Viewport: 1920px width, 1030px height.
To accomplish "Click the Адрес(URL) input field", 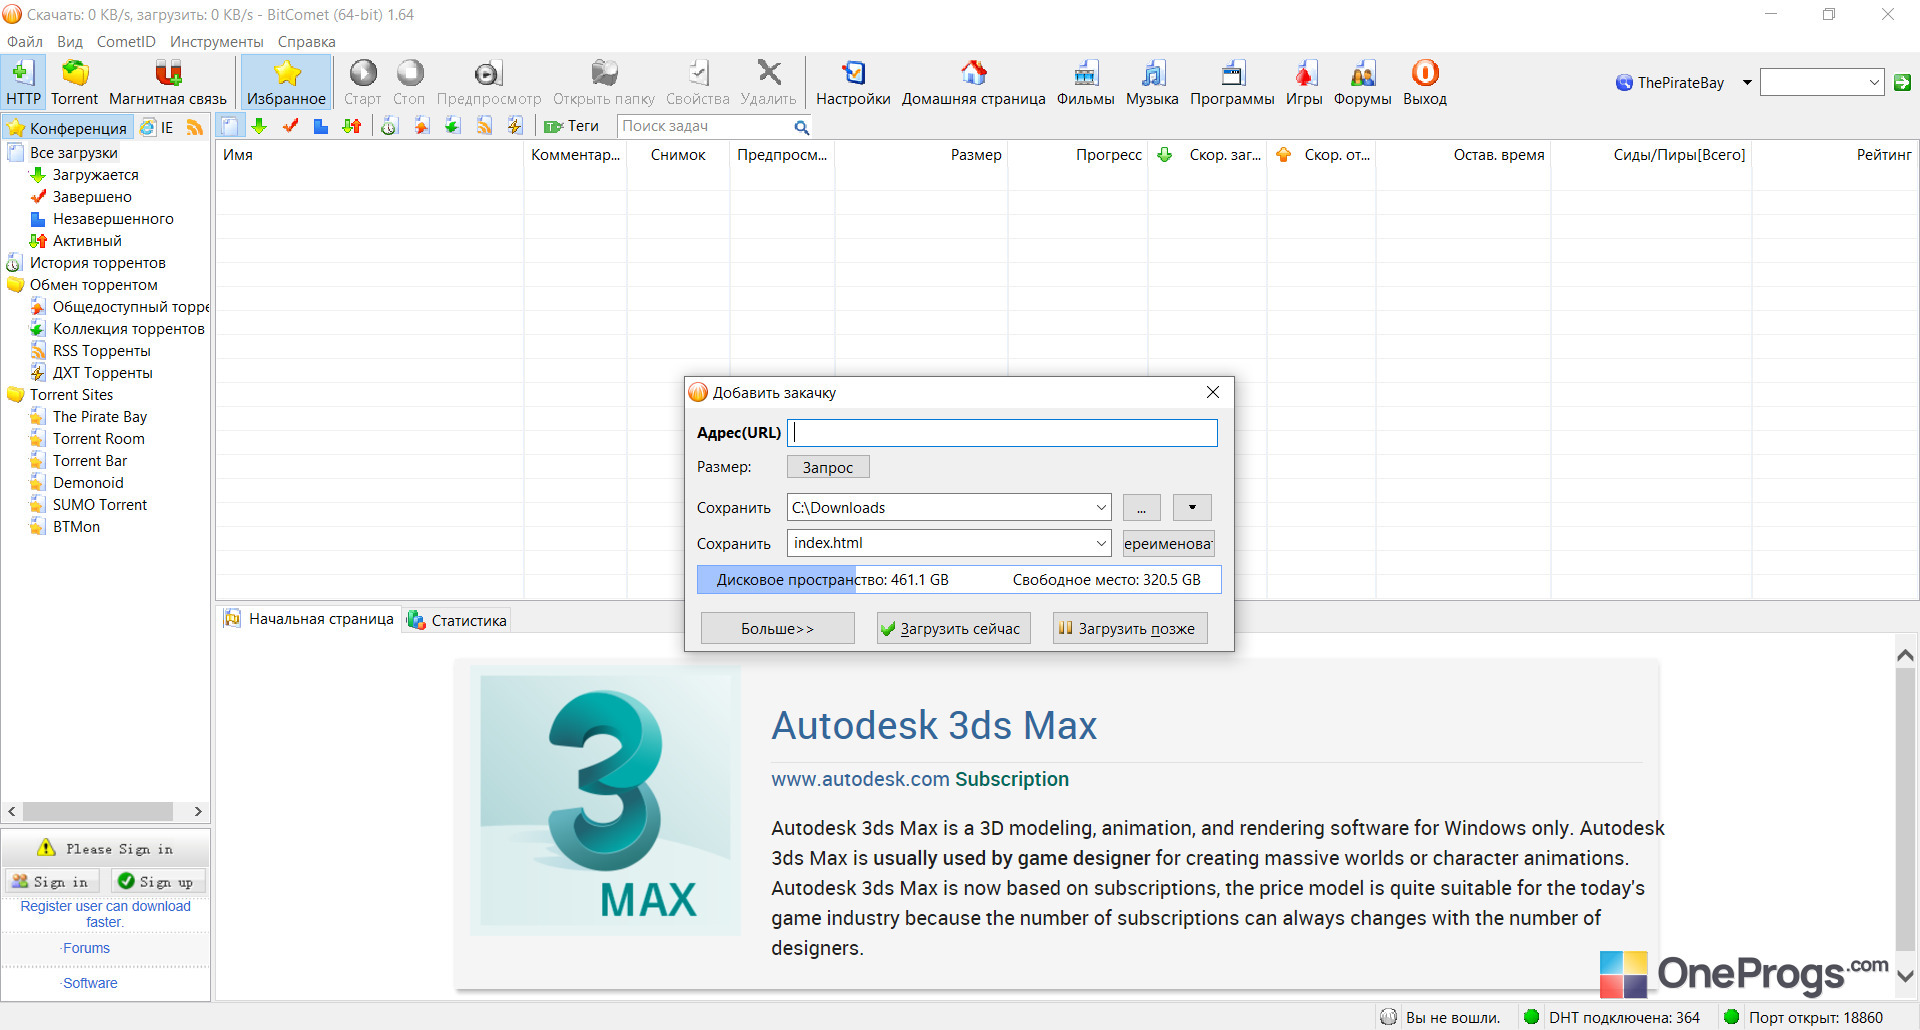I will (x=1002, y=432).
